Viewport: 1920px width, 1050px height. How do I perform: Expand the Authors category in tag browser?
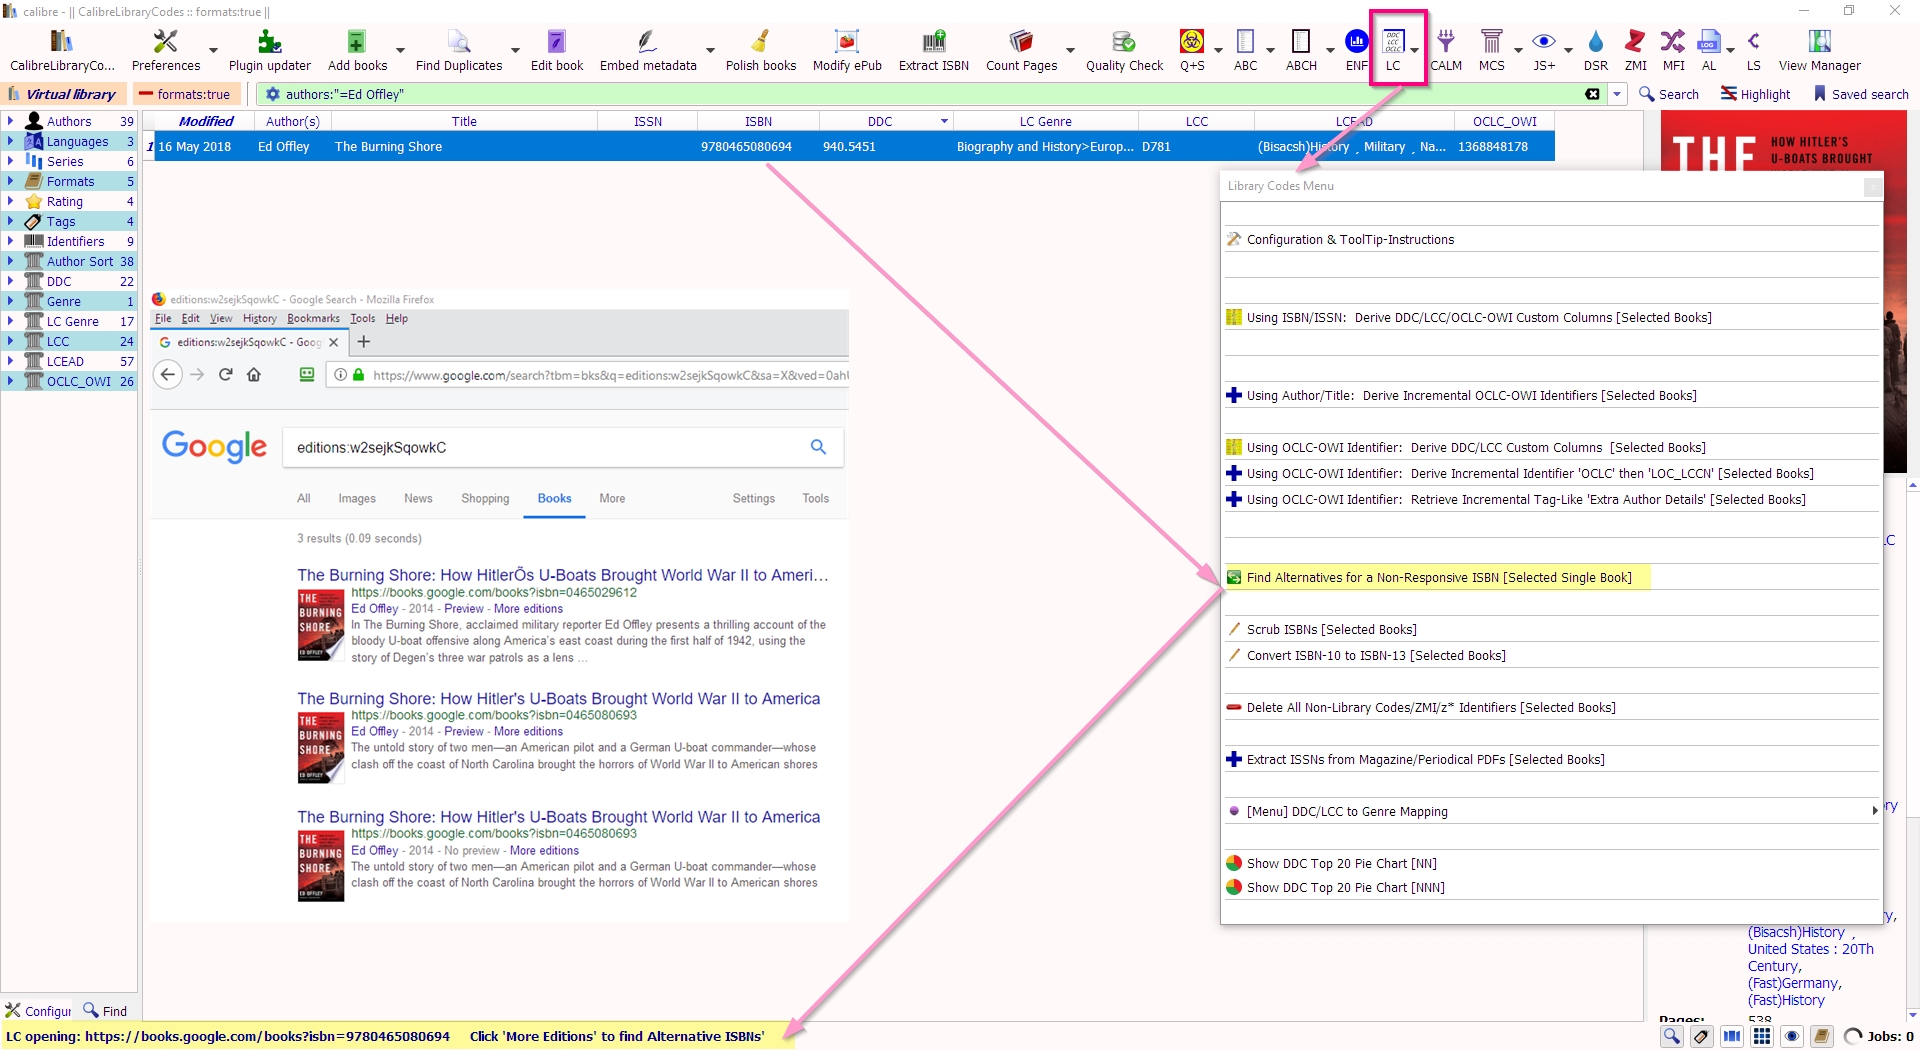tap(10, 121)
